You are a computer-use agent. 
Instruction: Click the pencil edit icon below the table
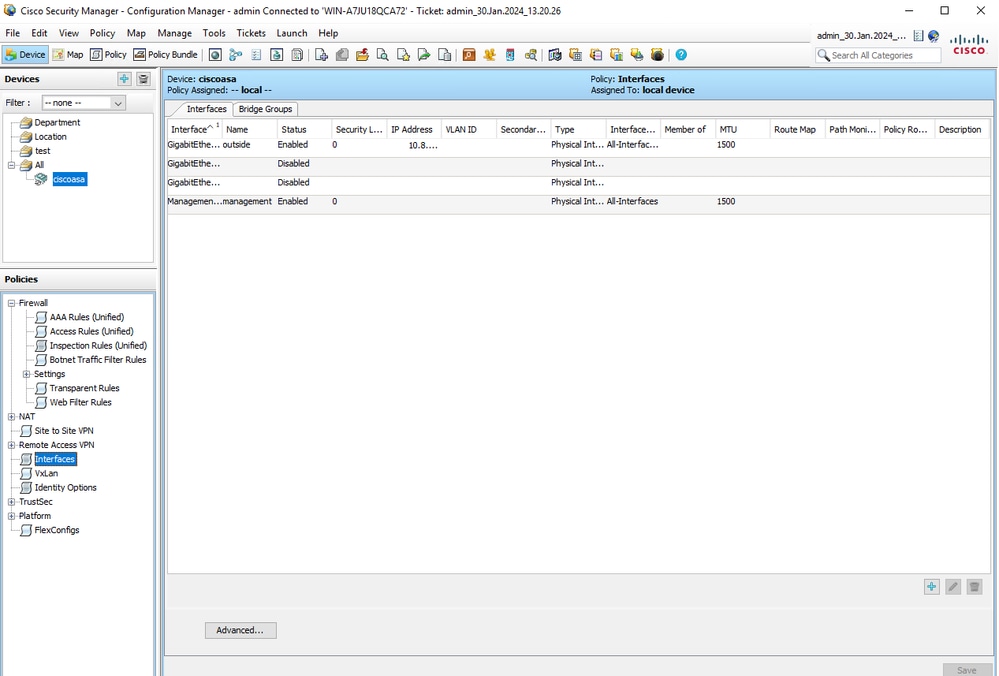[953, 587]
